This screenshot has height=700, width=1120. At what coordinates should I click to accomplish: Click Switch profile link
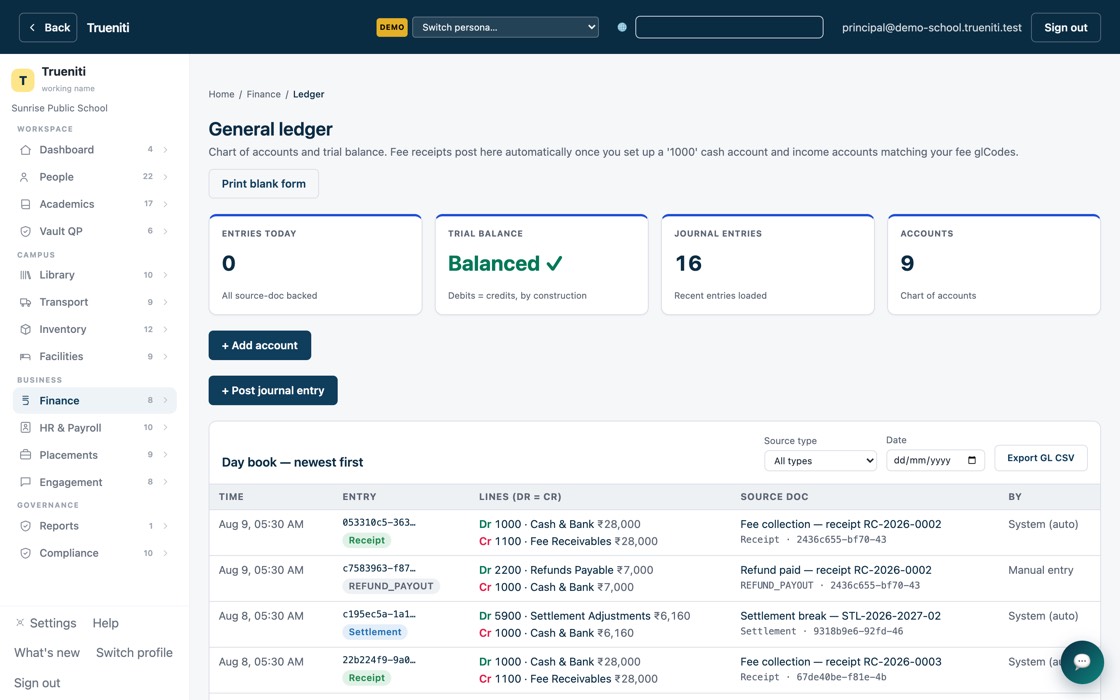tap(134, 652)
